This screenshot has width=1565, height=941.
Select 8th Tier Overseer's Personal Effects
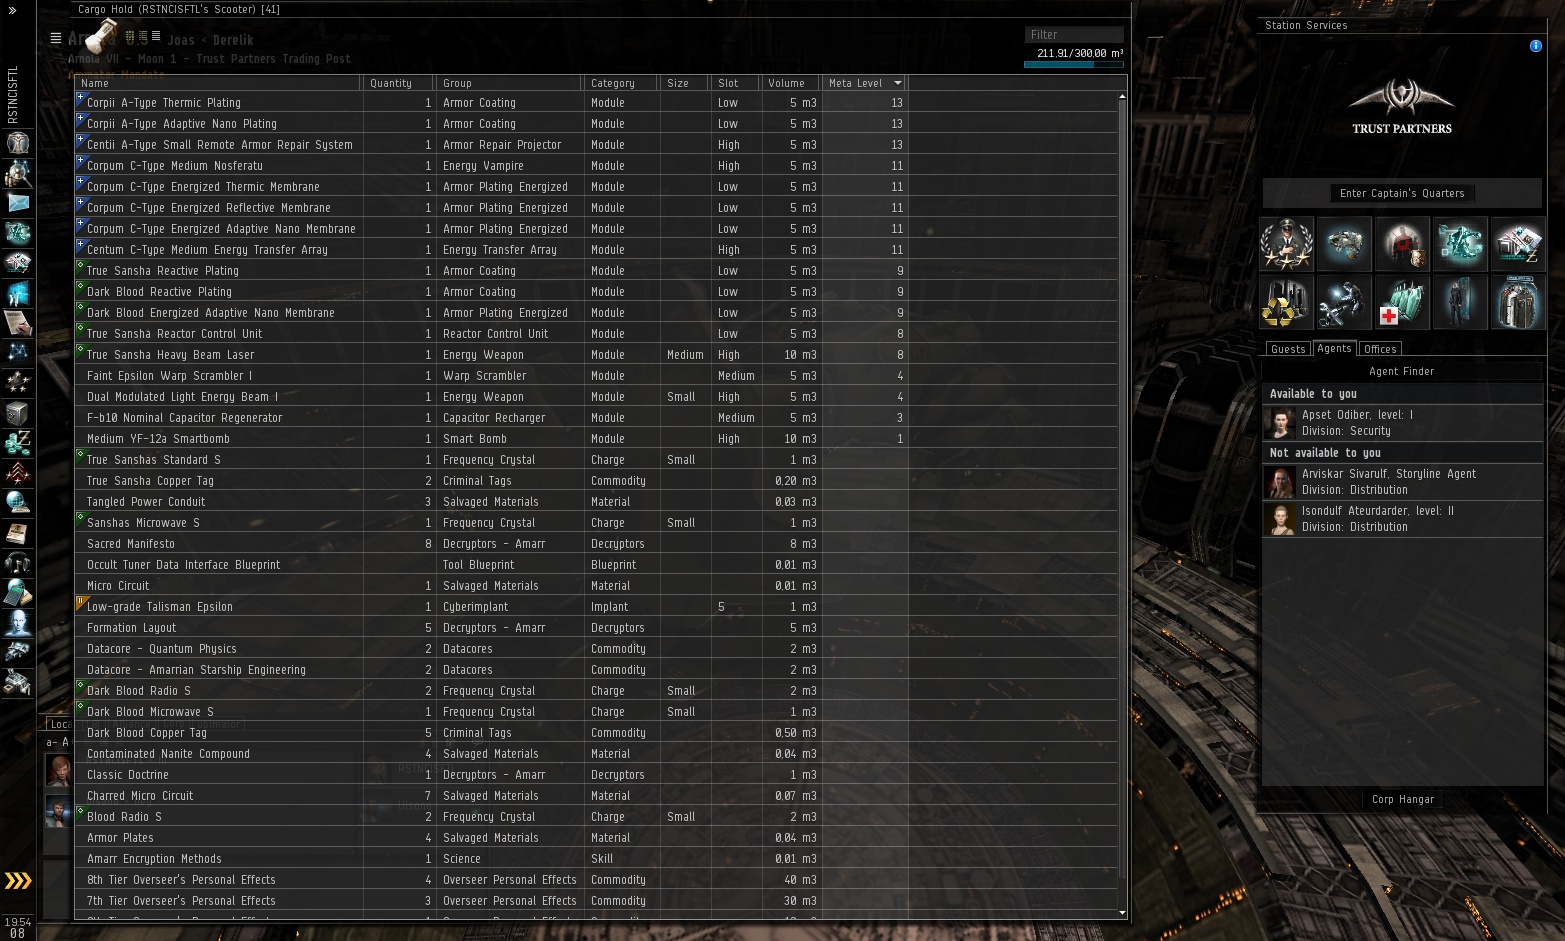(x=596, y=879)
